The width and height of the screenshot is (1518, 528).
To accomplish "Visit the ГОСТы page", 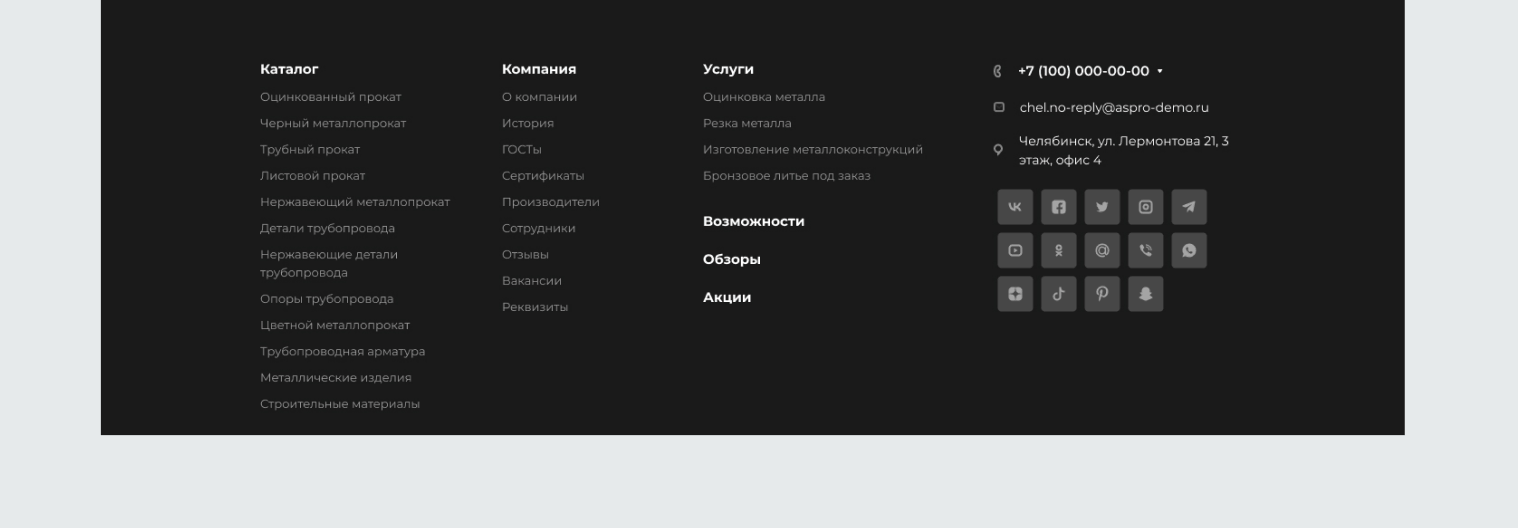I will [x=522, y=150].
